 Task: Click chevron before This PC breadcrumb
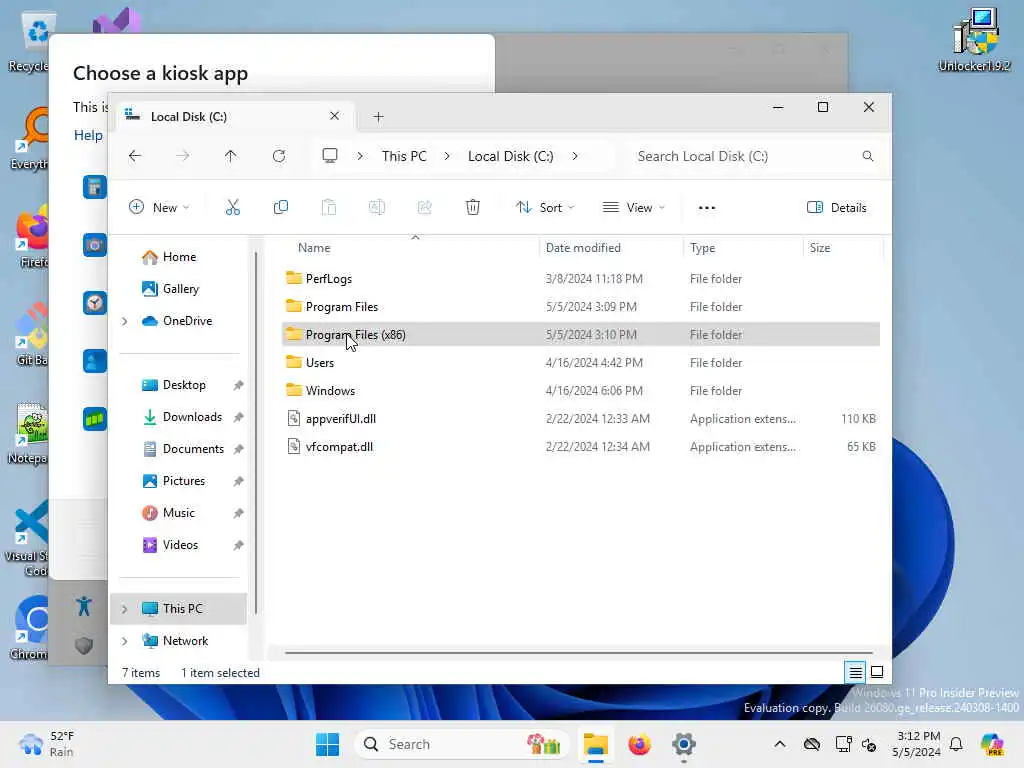click(x=360, y=156)
